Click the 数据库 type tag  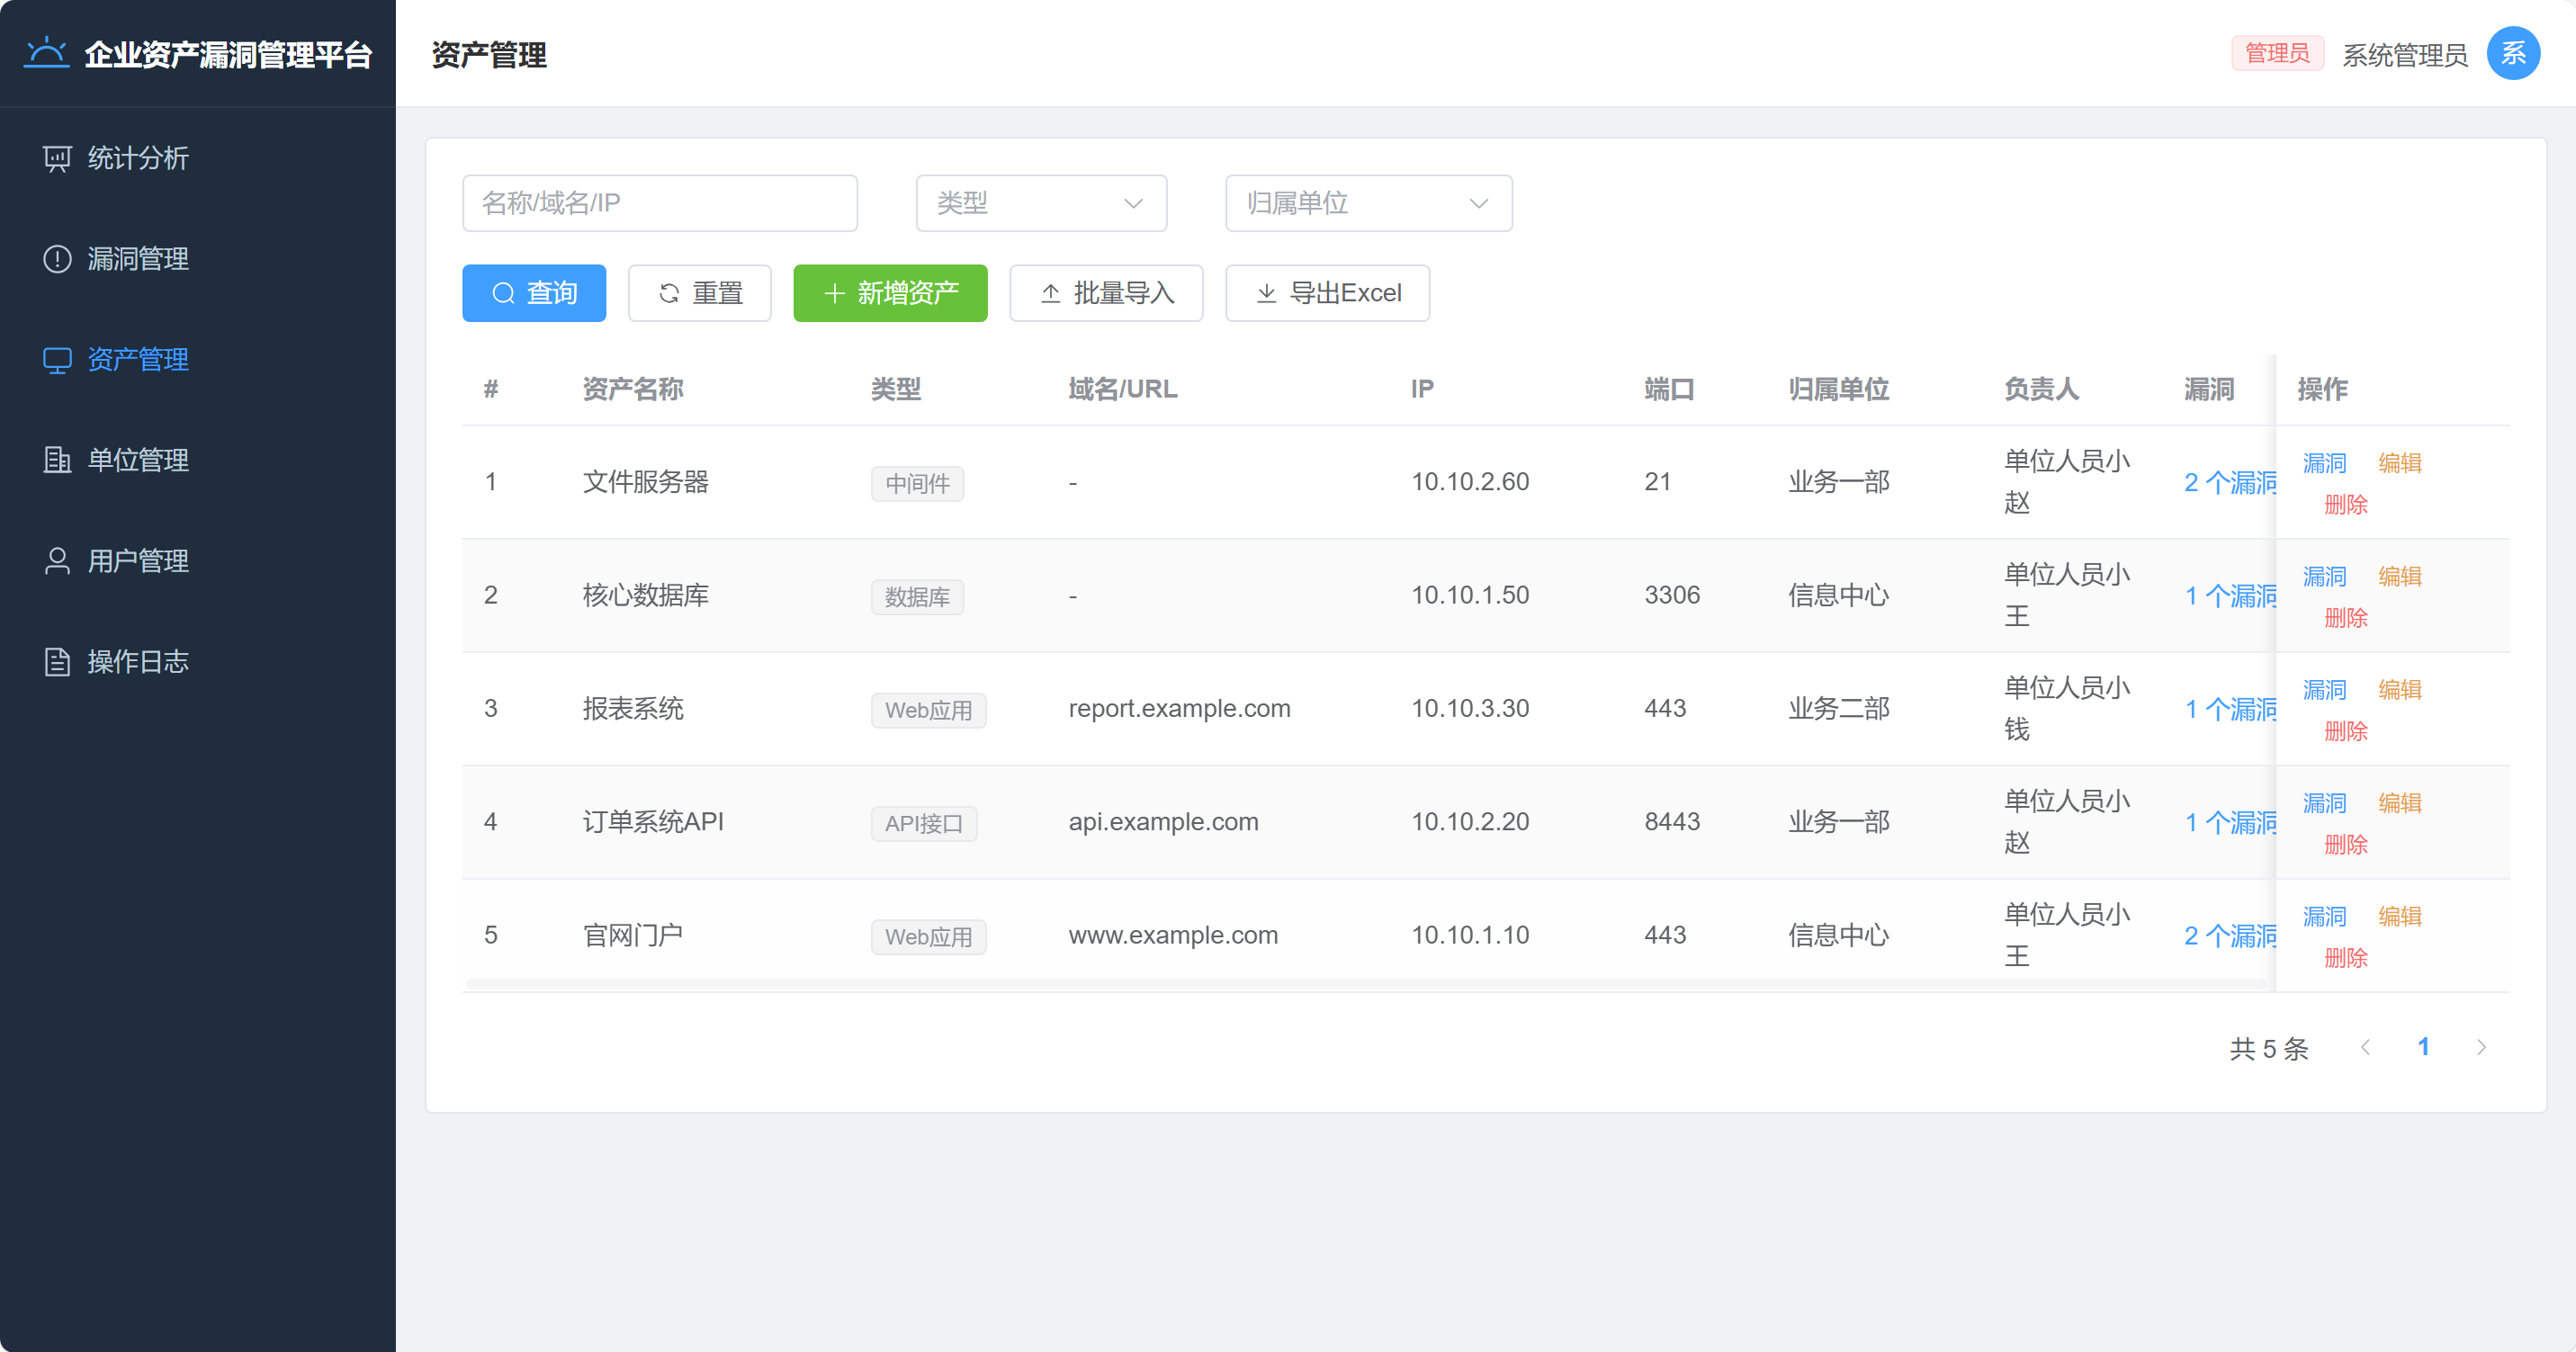pyautogui.click(x=917, y=597)
